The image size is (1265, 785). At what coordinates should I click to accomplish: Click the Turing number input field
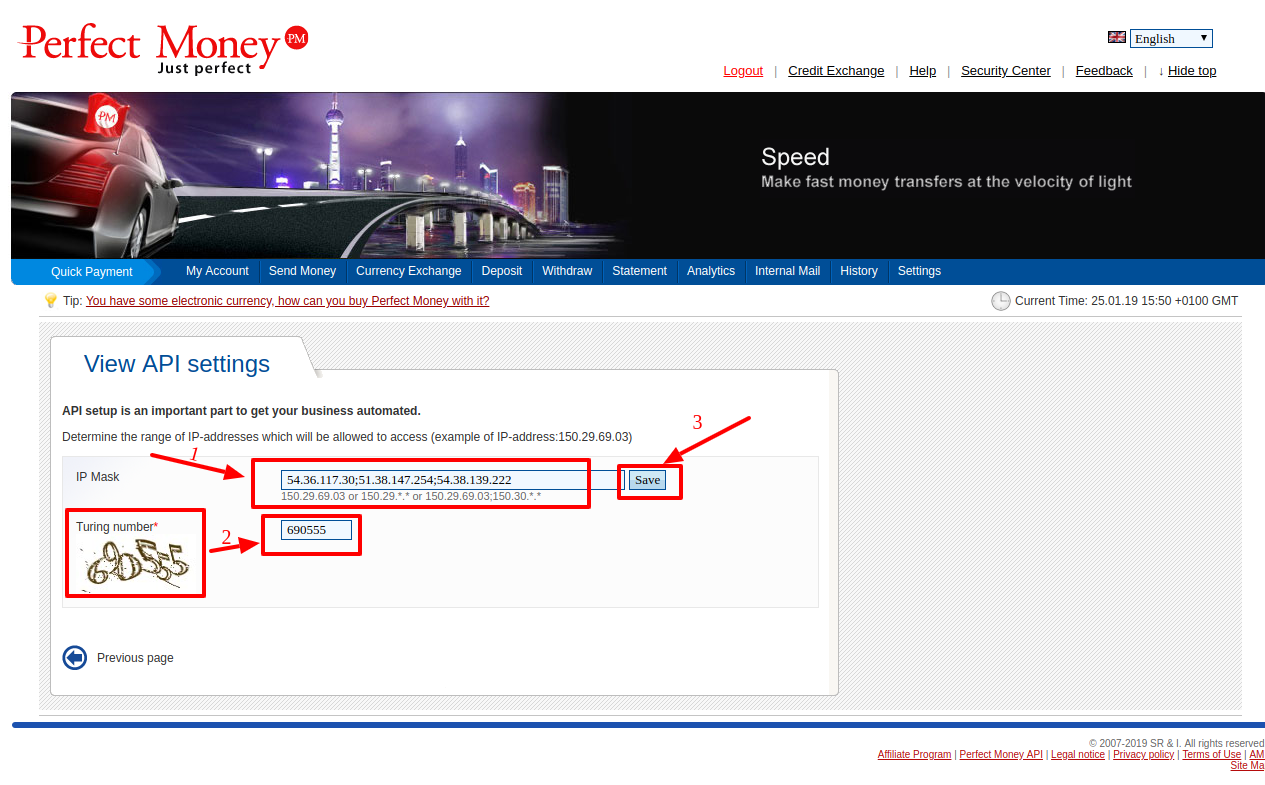(x=316, y=530)
